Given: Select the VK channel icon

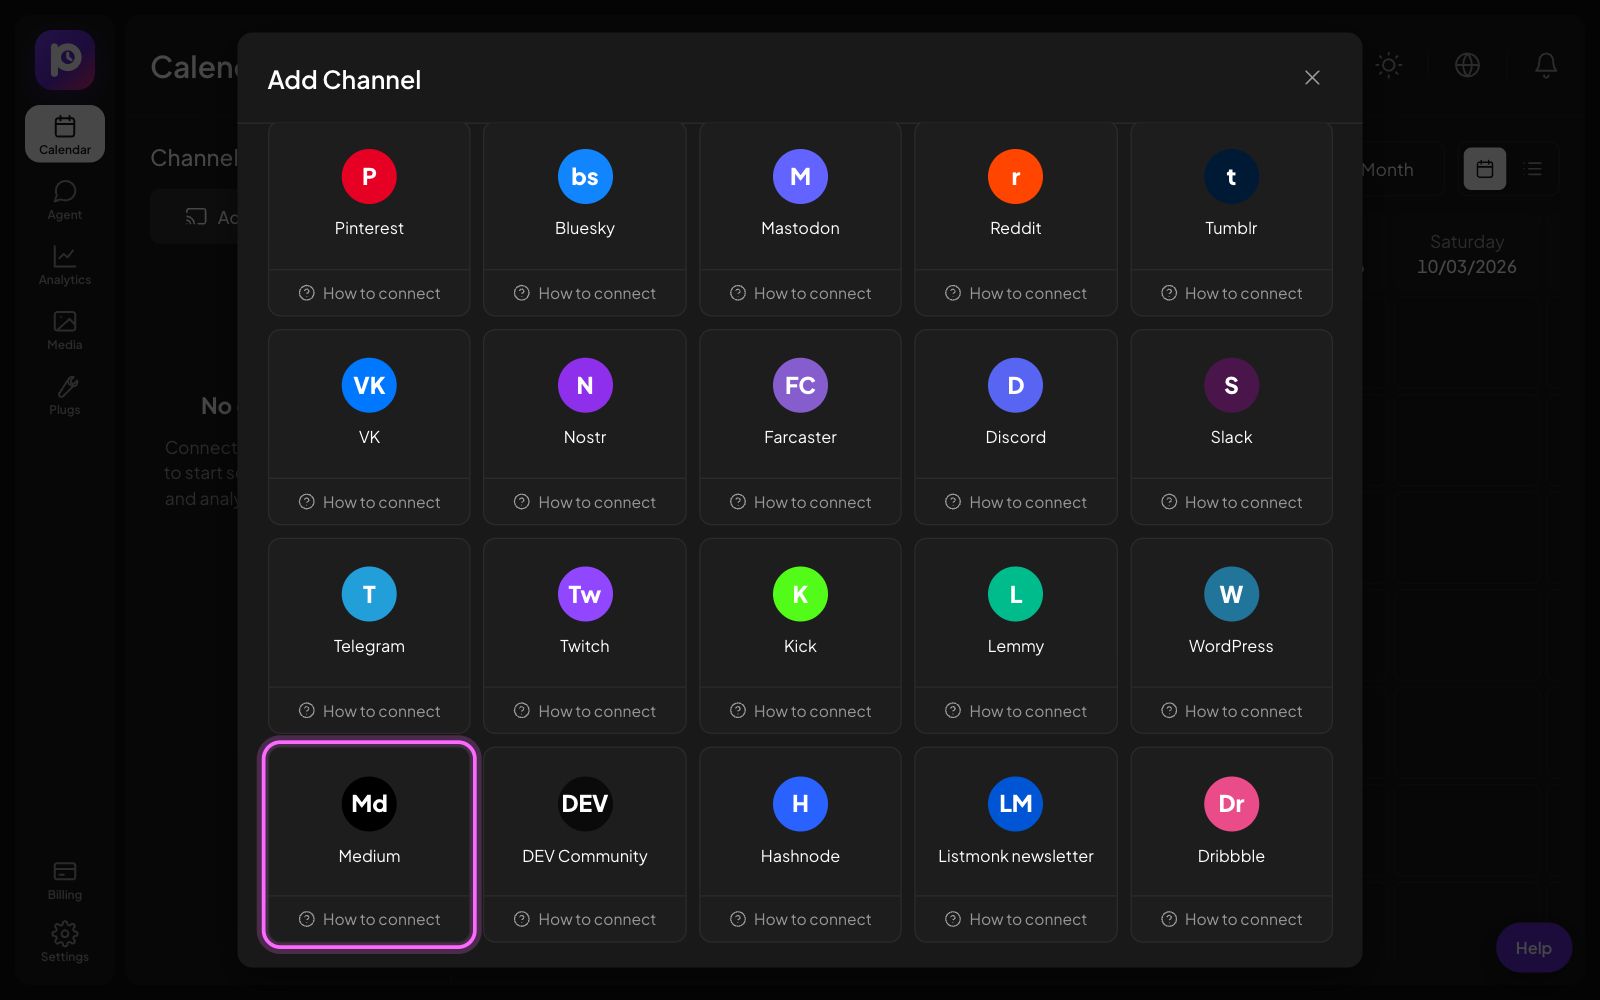Looking at the screenshot, I should (369, 386).
